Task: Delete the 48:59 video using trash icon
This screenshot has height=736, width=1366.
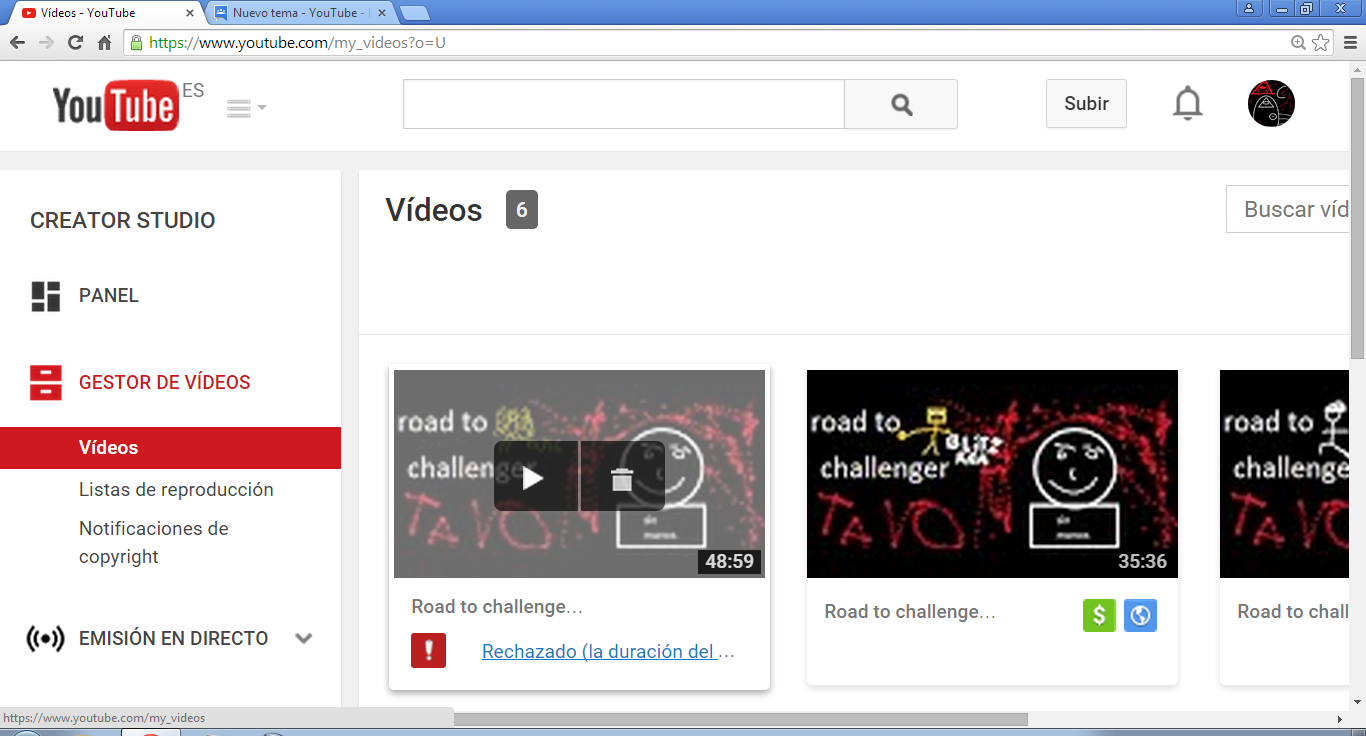Action: click(622, 477)
